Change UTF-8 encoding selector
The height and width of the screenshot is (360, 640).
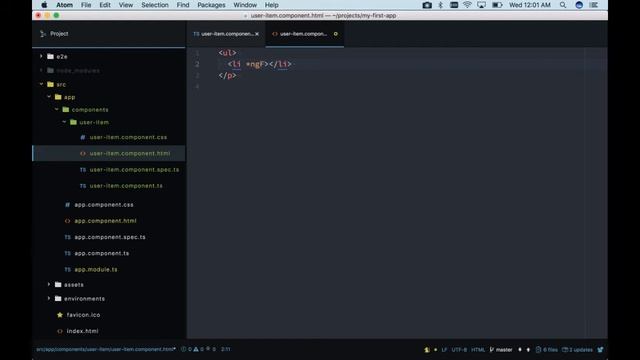click(459, 350)
